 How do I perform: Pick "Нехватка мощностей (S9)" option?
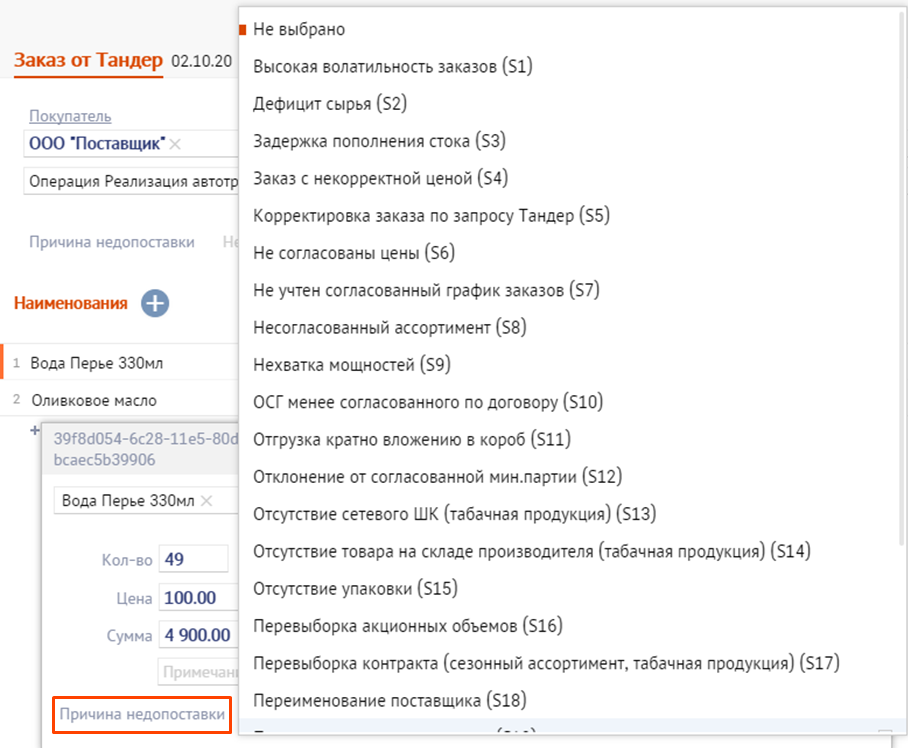(352, 364)
